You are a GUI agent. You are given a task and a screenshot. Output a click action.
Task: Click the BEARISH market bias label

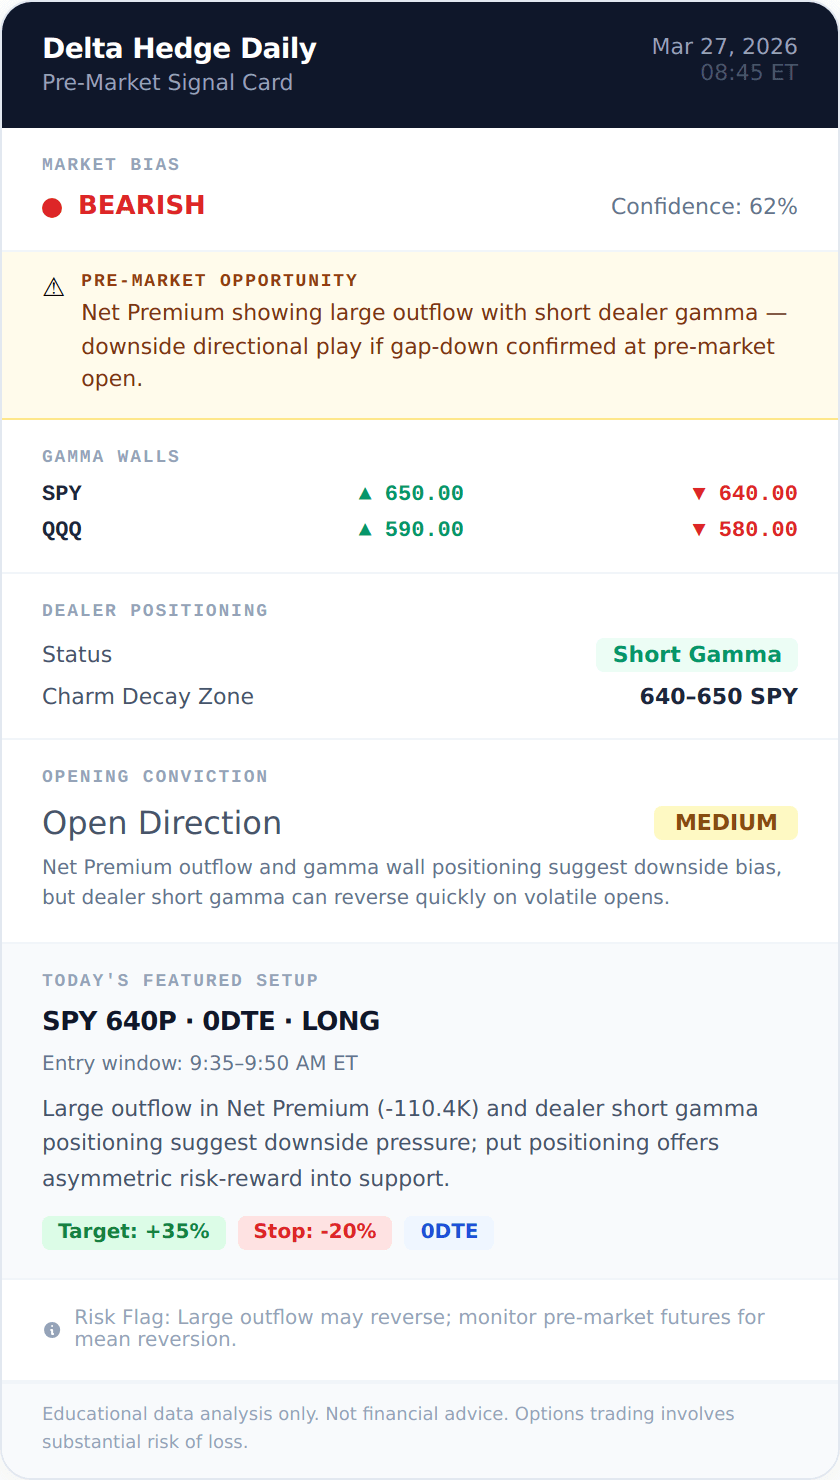[141, 205]
